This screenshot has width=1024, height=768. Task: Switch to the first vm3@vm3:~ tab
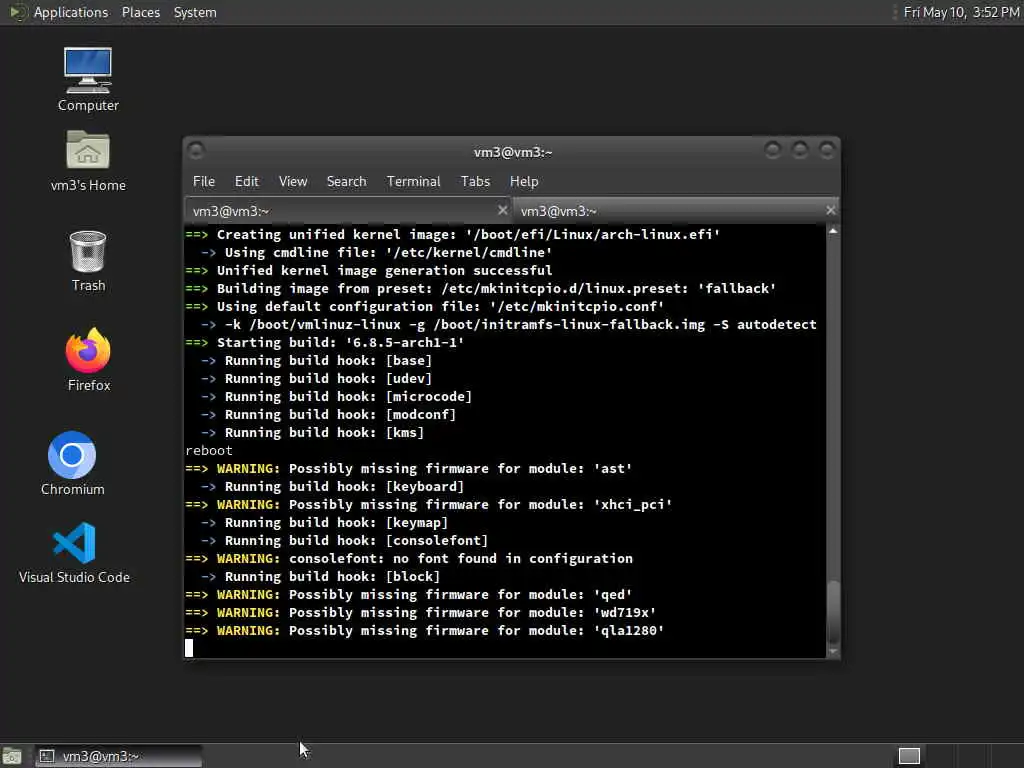[348, 211]
